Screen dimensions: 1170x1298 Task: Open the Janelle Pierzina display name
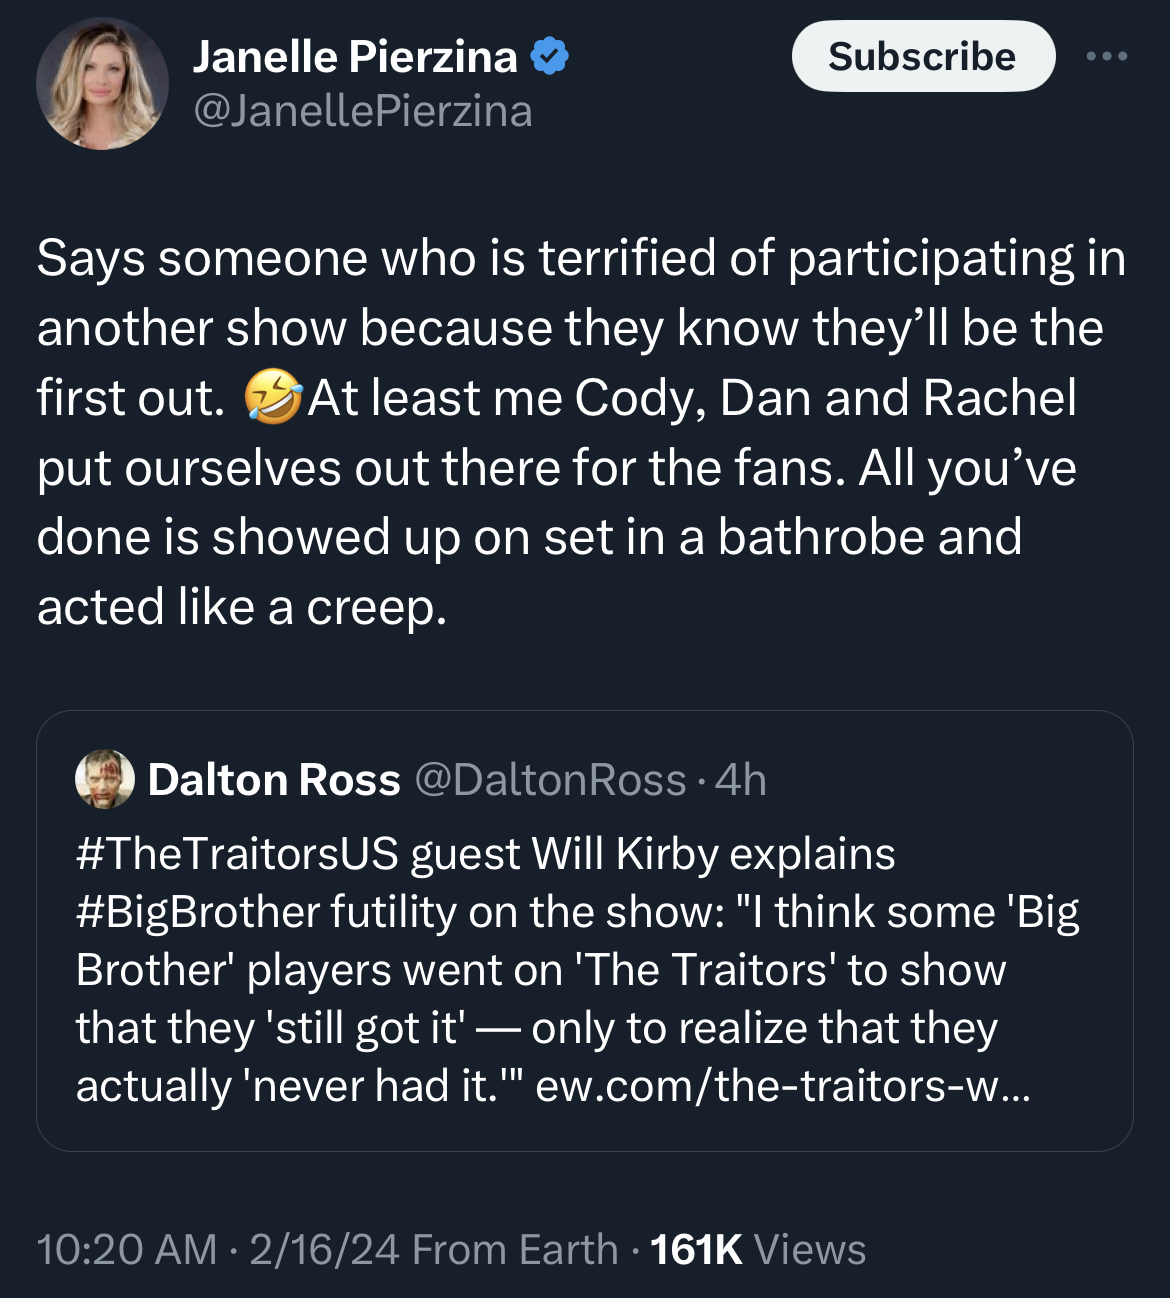click(x=355, y=56)
